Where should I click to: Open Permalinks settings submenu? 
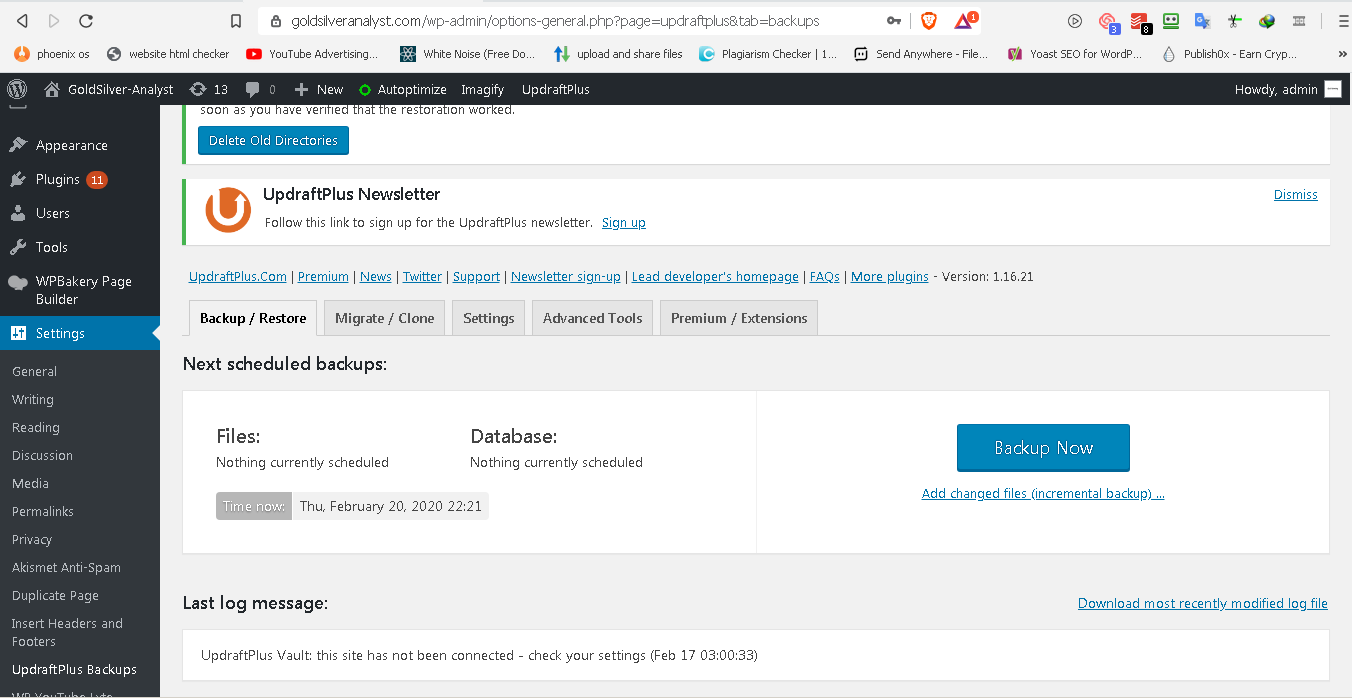point(43,511)
